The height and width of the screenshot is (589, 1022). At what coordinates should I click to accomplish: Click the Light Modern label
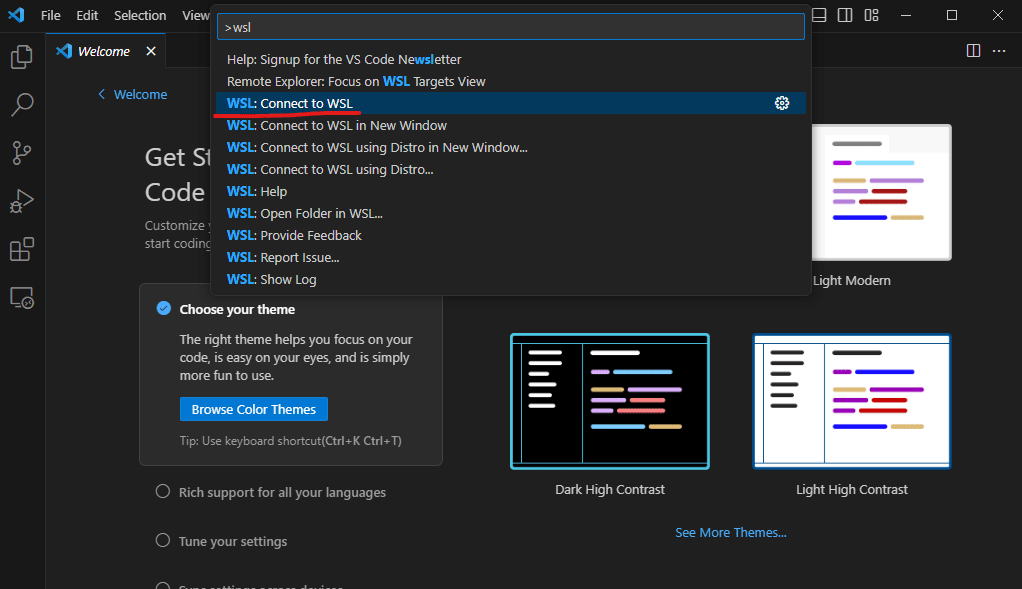tap(852, 280)
